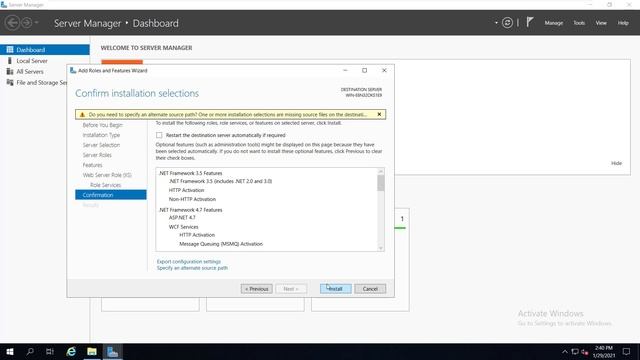Open the taskbar search
The width and height of the screenshot is (640, 360).
[30, 351]
